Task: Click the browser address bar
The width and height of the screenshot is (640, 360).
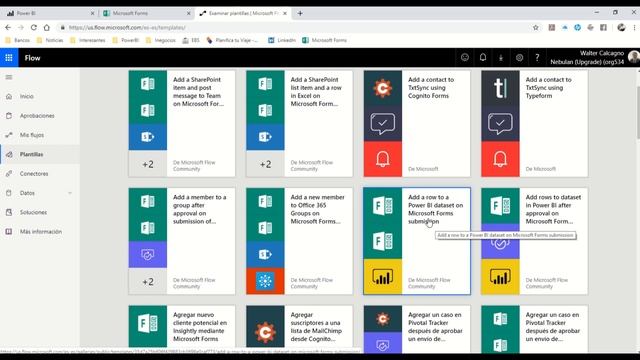Action: point(294,27)
